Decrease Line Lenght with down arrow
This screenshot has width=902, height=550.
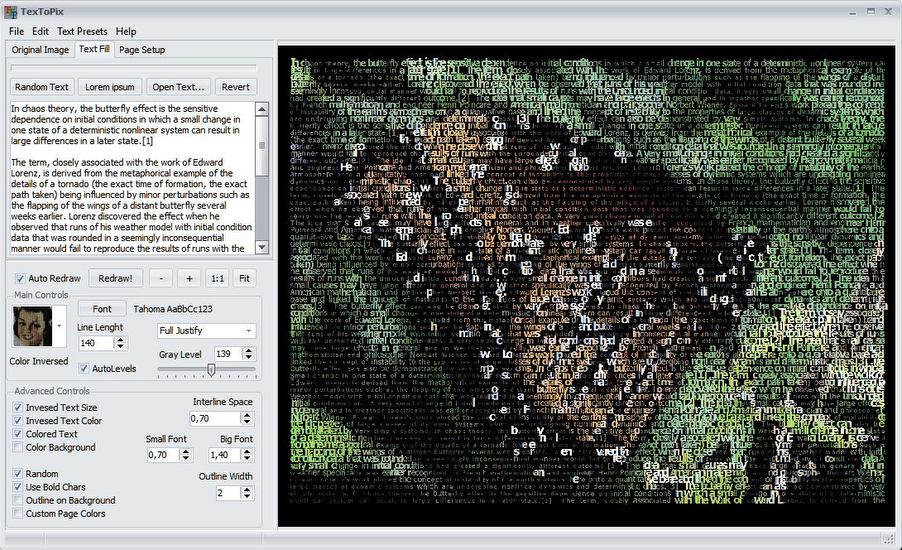point(120,346)
